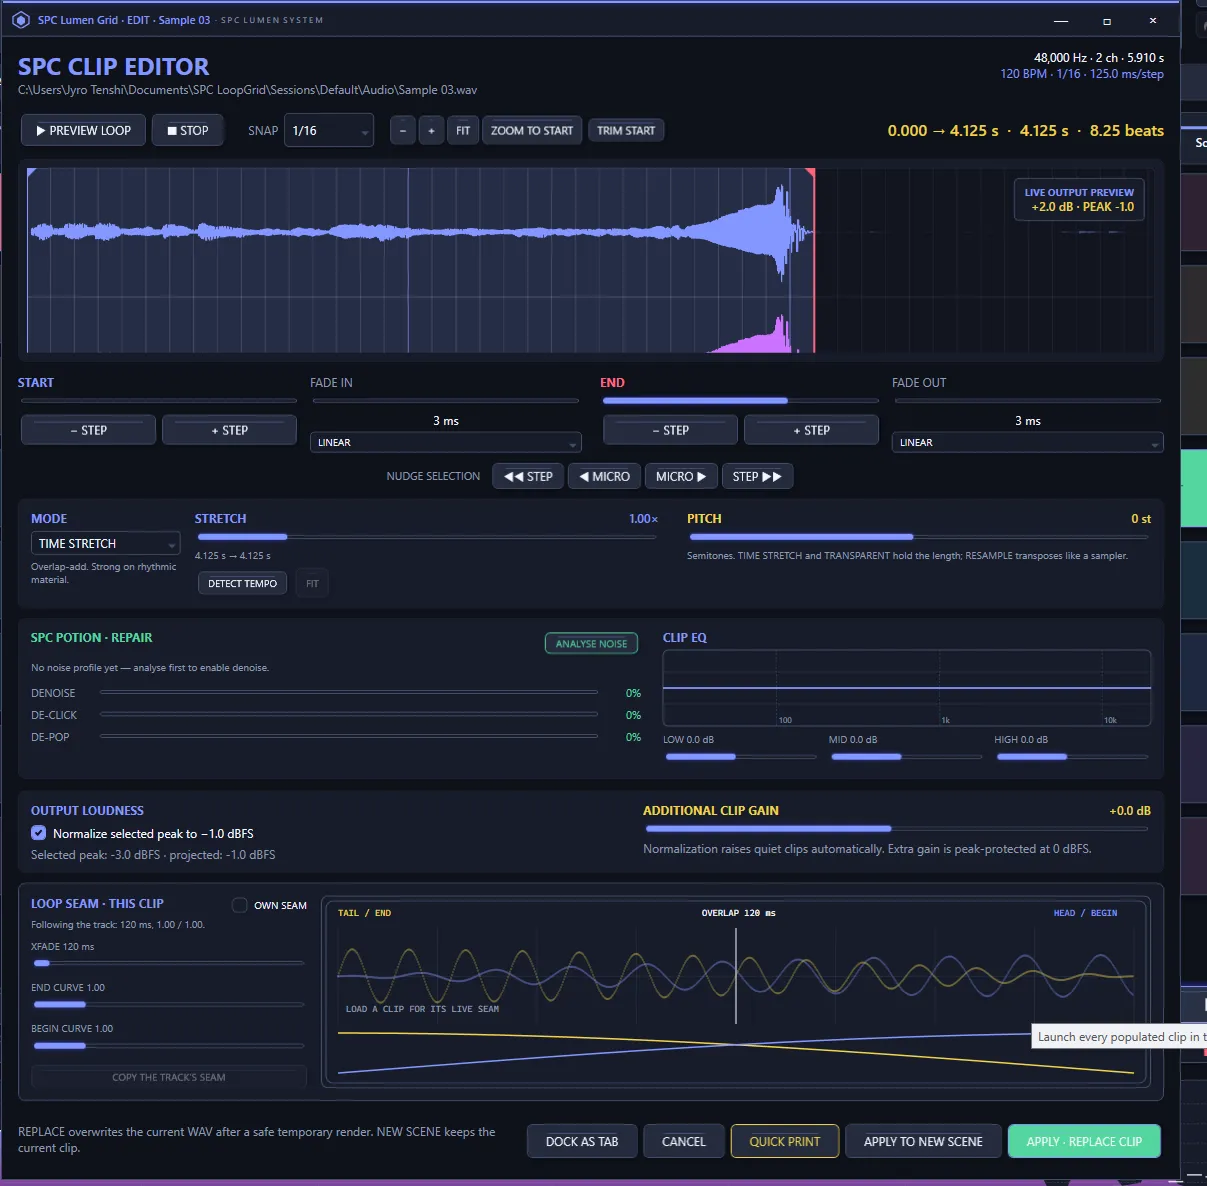Adjust the Begin Curve 1.00 slider

coord(168,1046)
